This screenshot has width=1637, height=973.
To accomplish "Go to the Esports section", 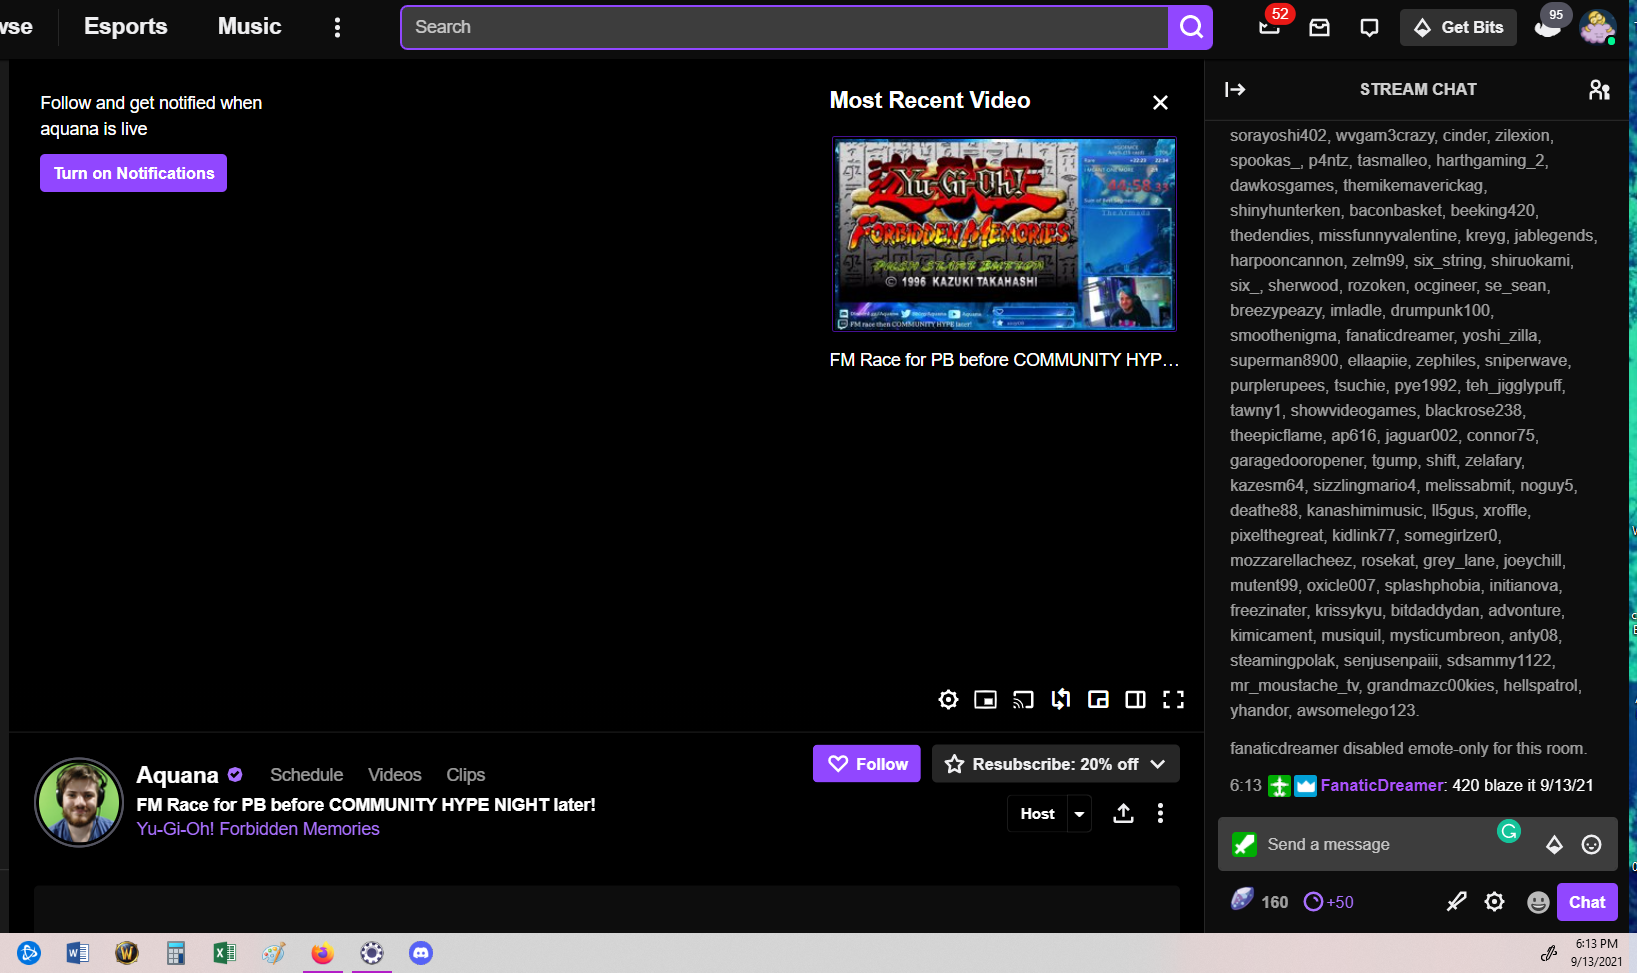I will click(x=126, y=27).
